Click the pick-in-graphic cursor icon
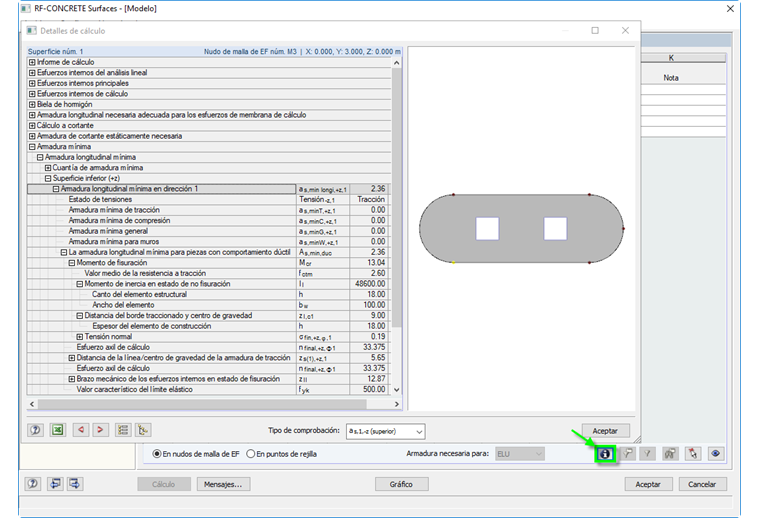The height and width of the screenshot is (518, 760). click(x=693, y=454)
